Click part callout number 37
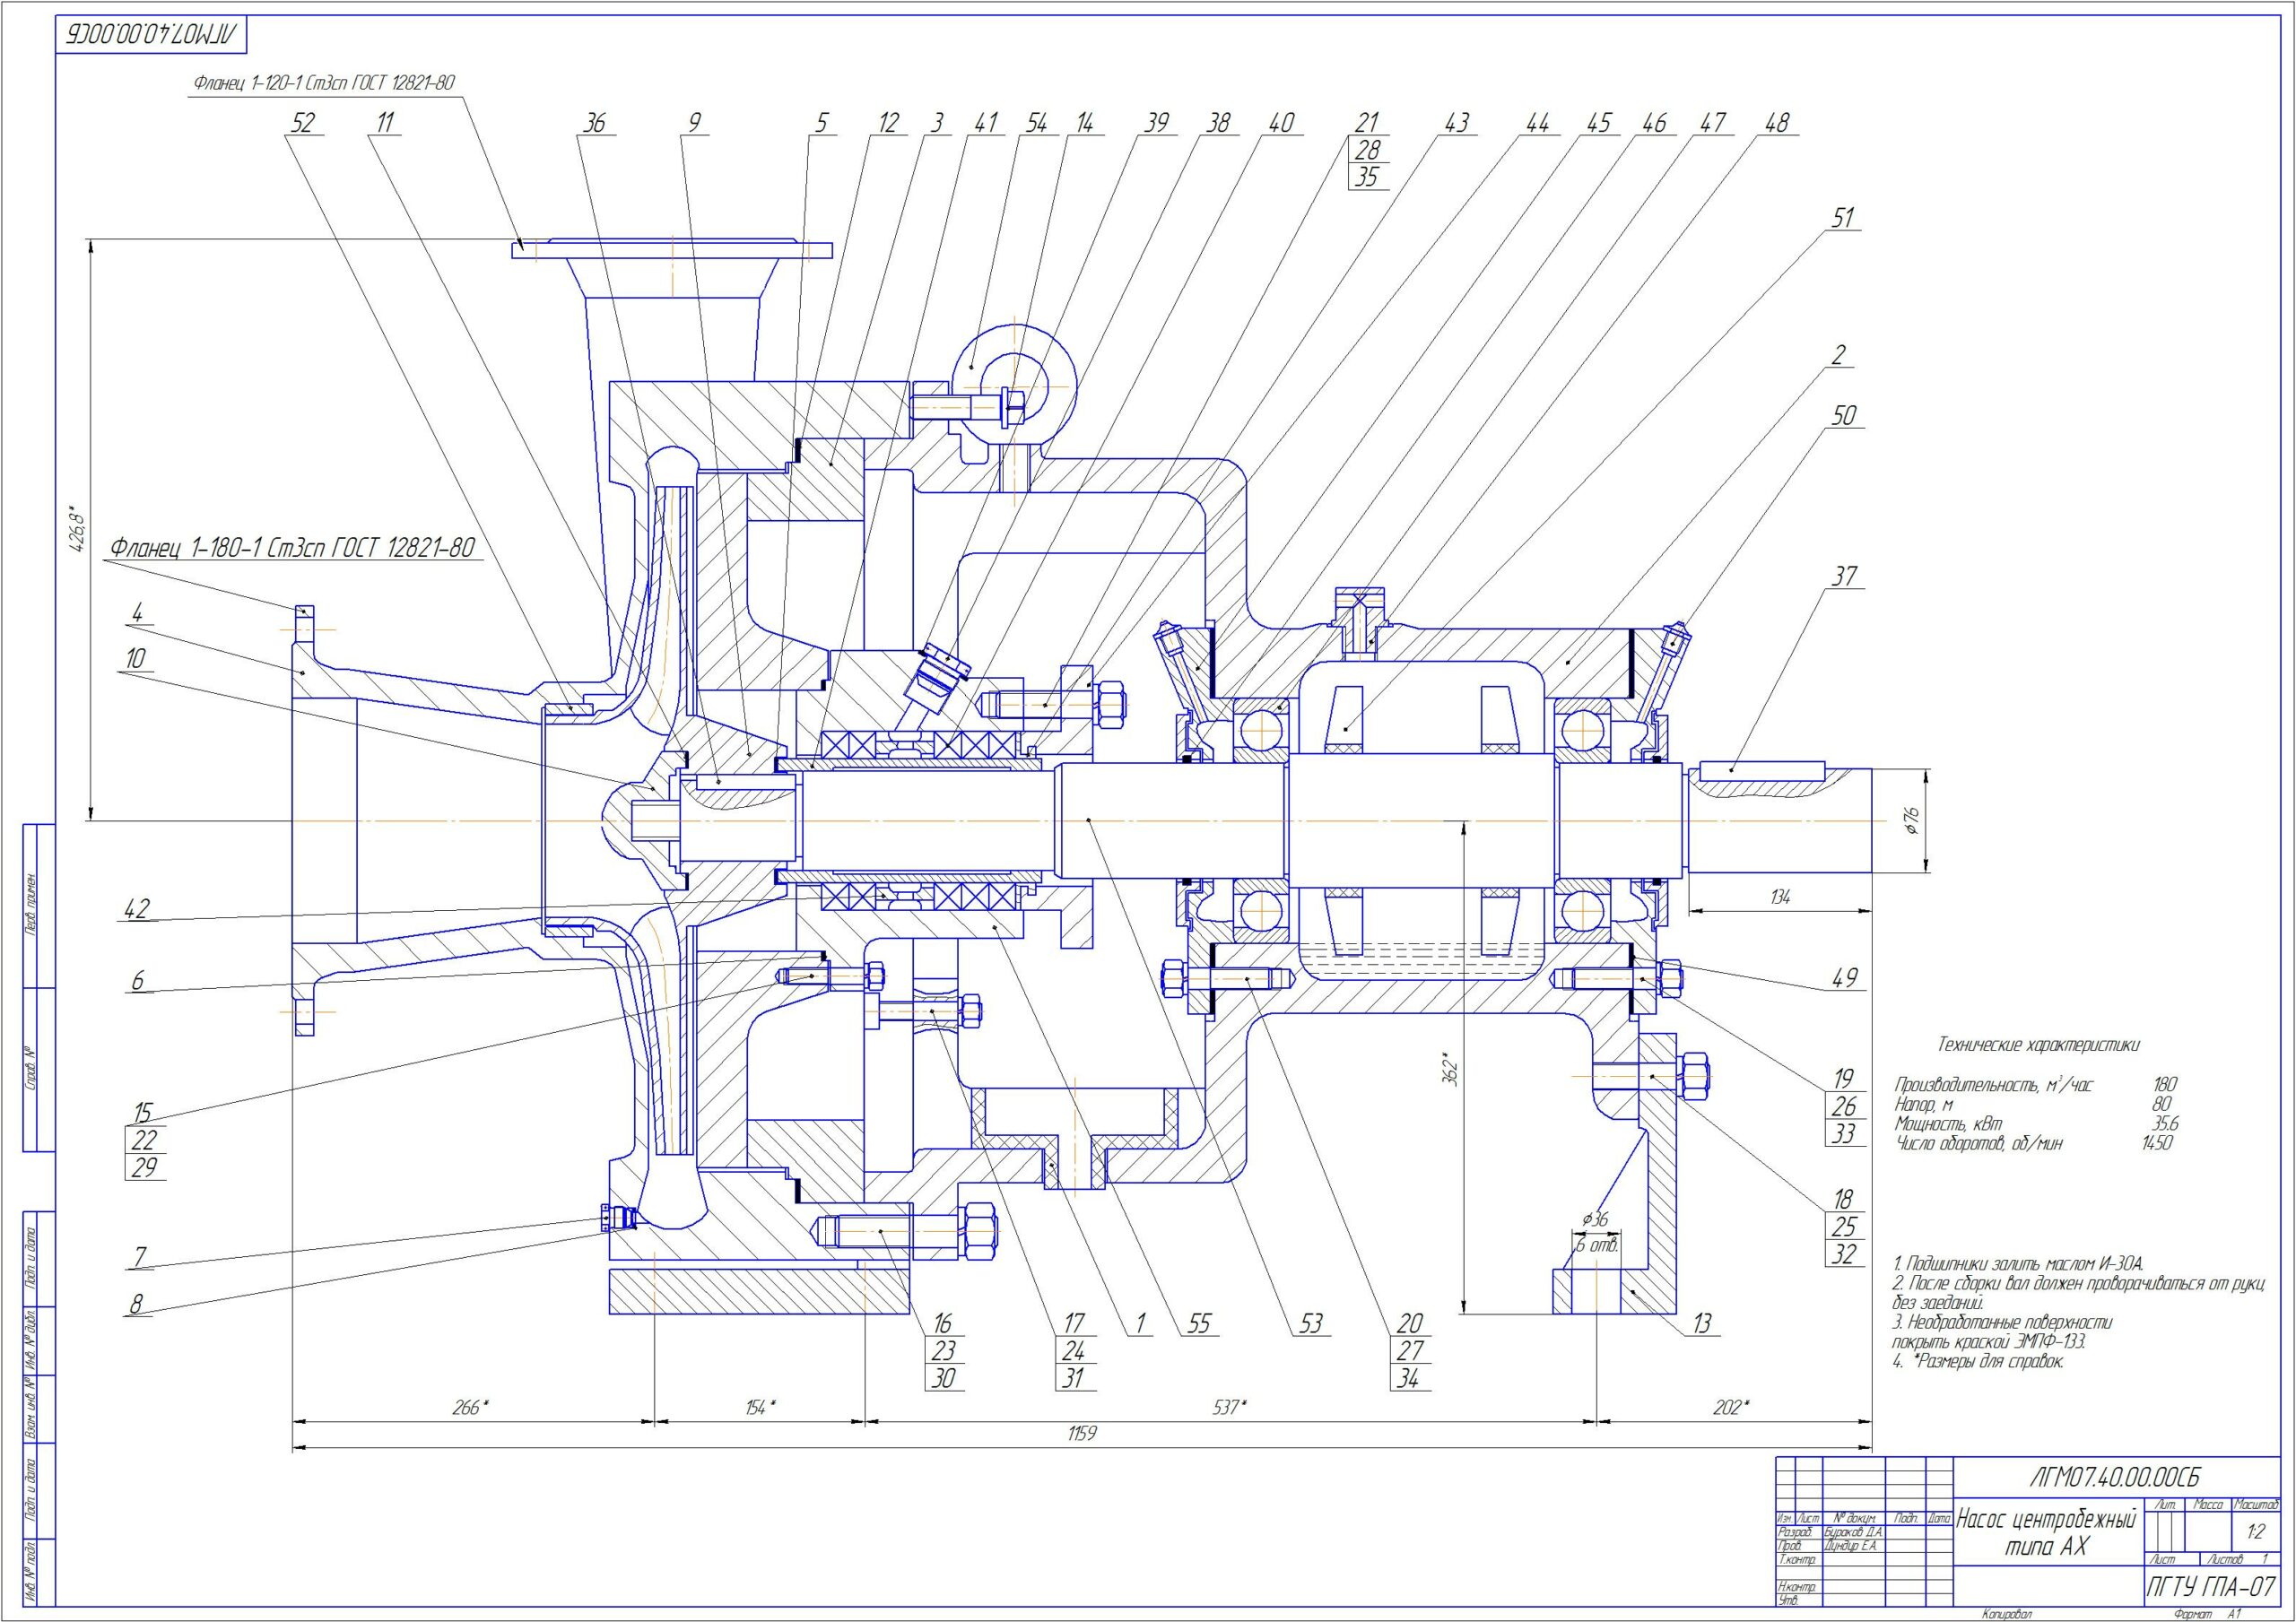 click(x=1843, y=576)
